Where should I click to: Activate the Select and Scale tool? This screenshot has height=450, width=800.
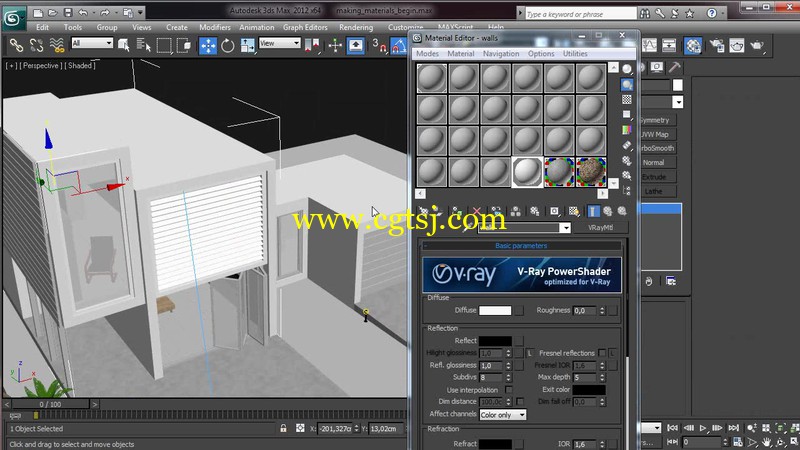247,45
